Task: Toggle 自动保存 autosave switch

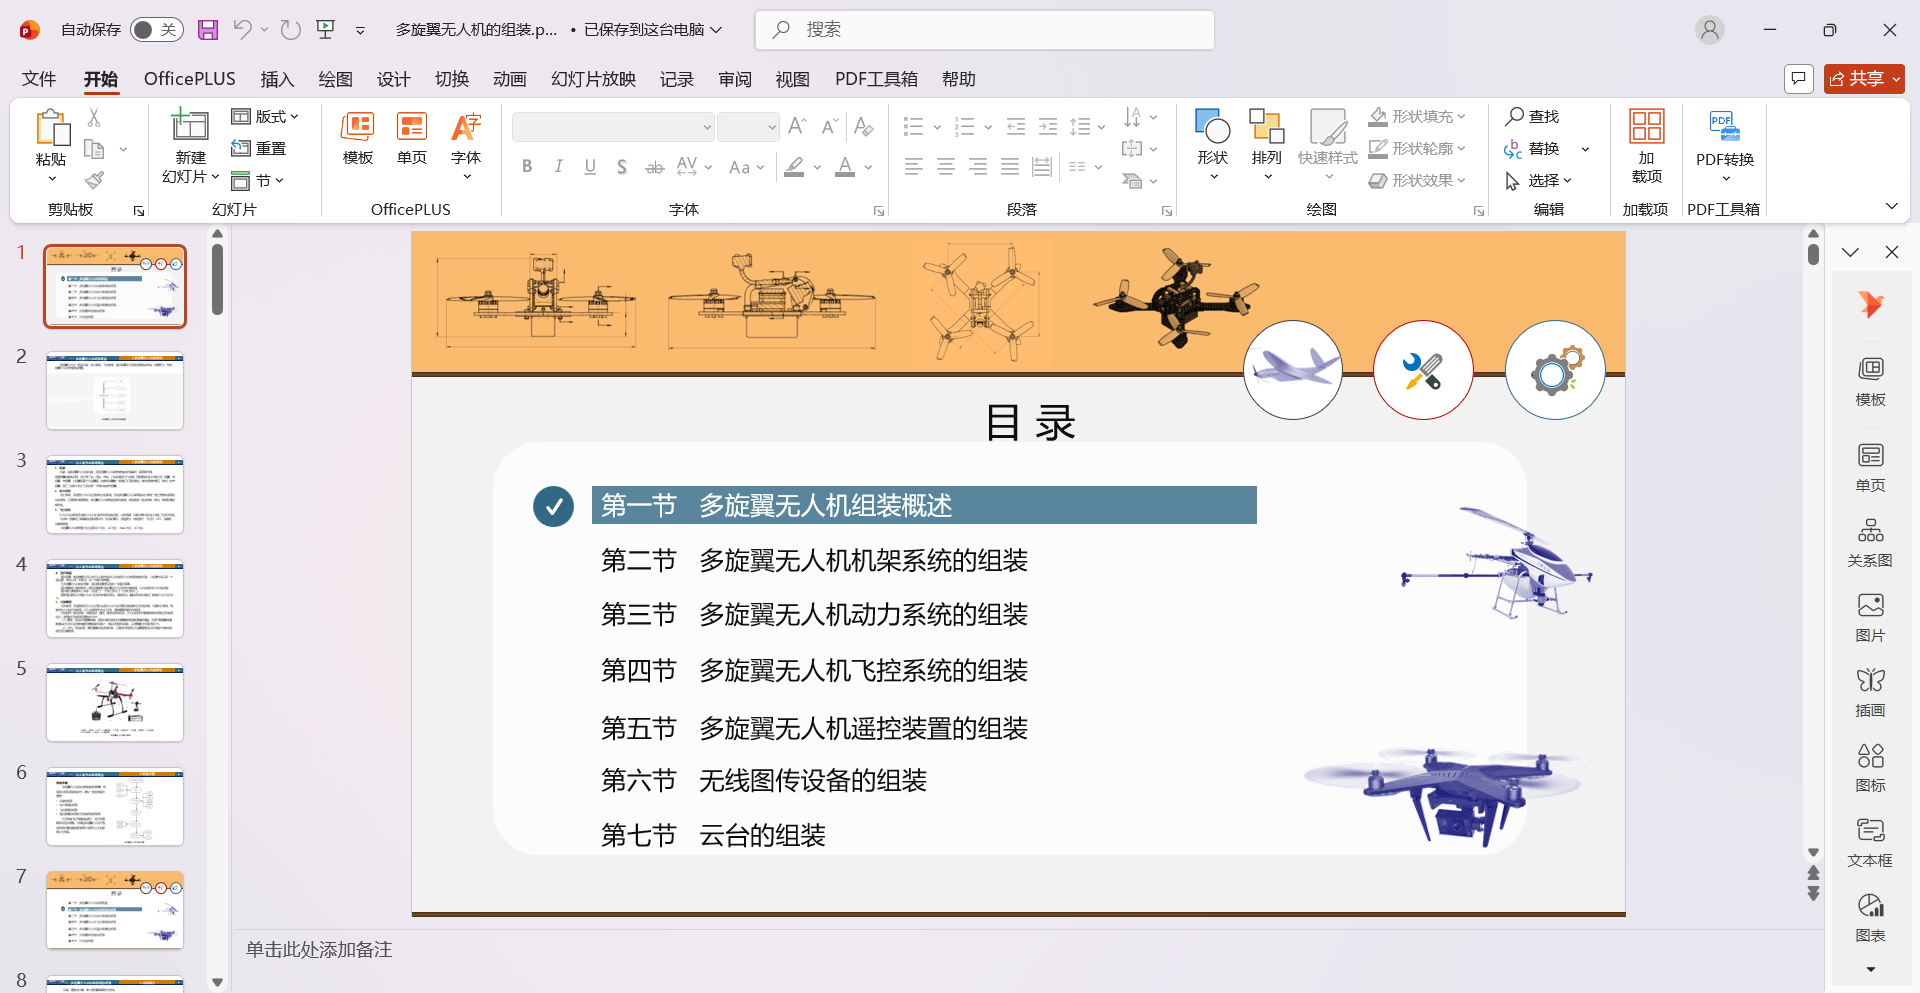Action: coord(156,30)
